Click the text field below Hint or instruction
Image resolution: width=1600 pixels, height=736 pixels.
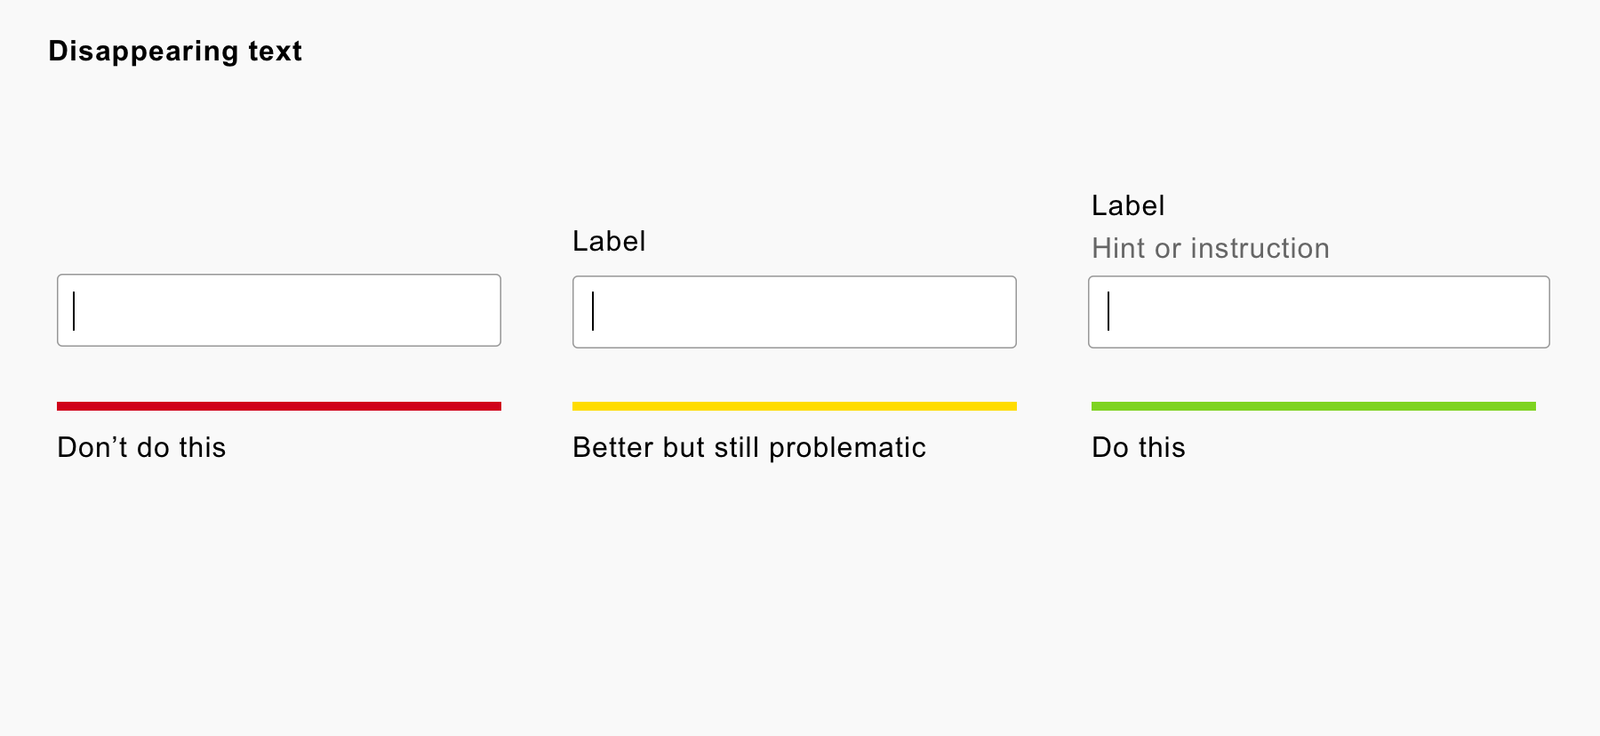click(x=1318, y=312)
